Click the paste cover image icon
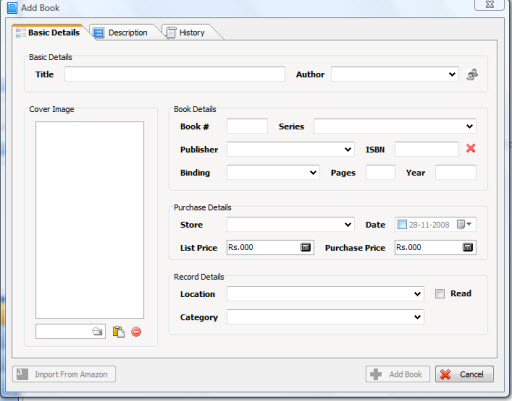 pyautogui.click(x=119, y=332)
